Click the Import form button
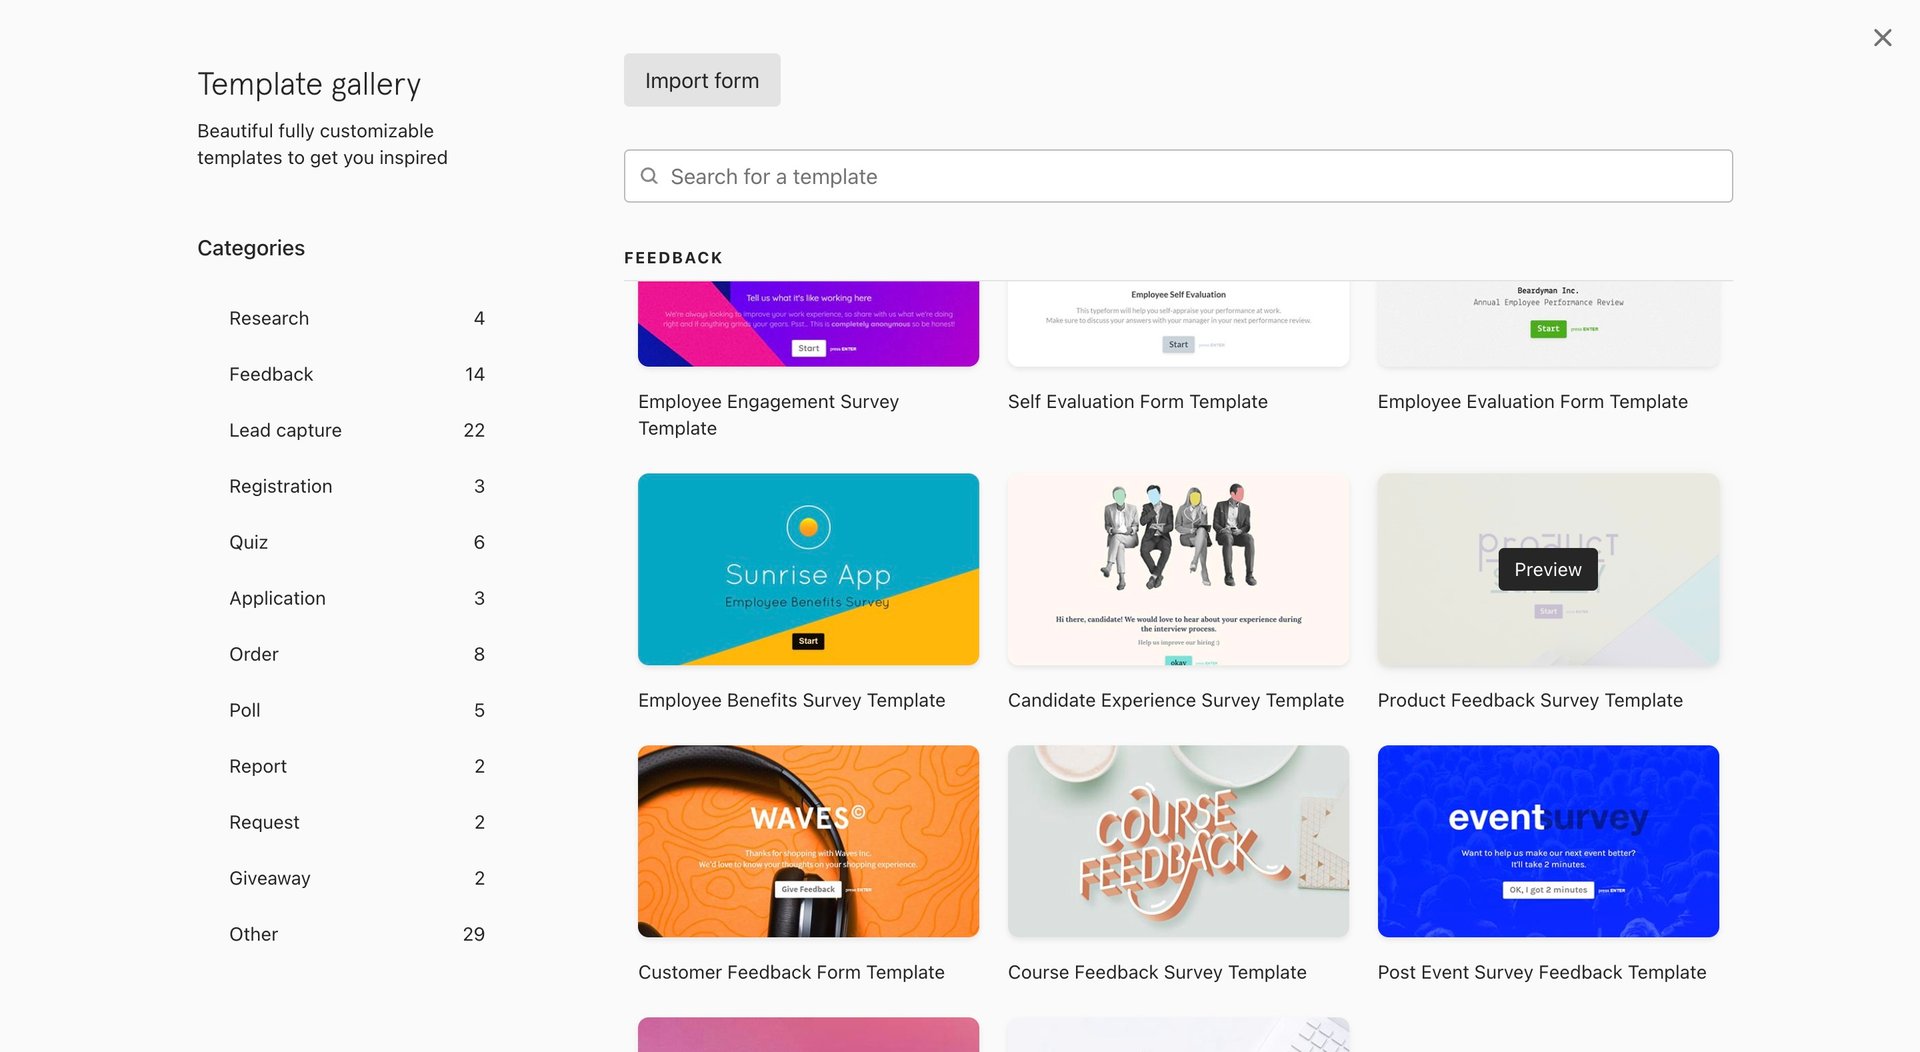This screenshot has height=1052, width=1920. pyautogui.click(x=702, y=80)
